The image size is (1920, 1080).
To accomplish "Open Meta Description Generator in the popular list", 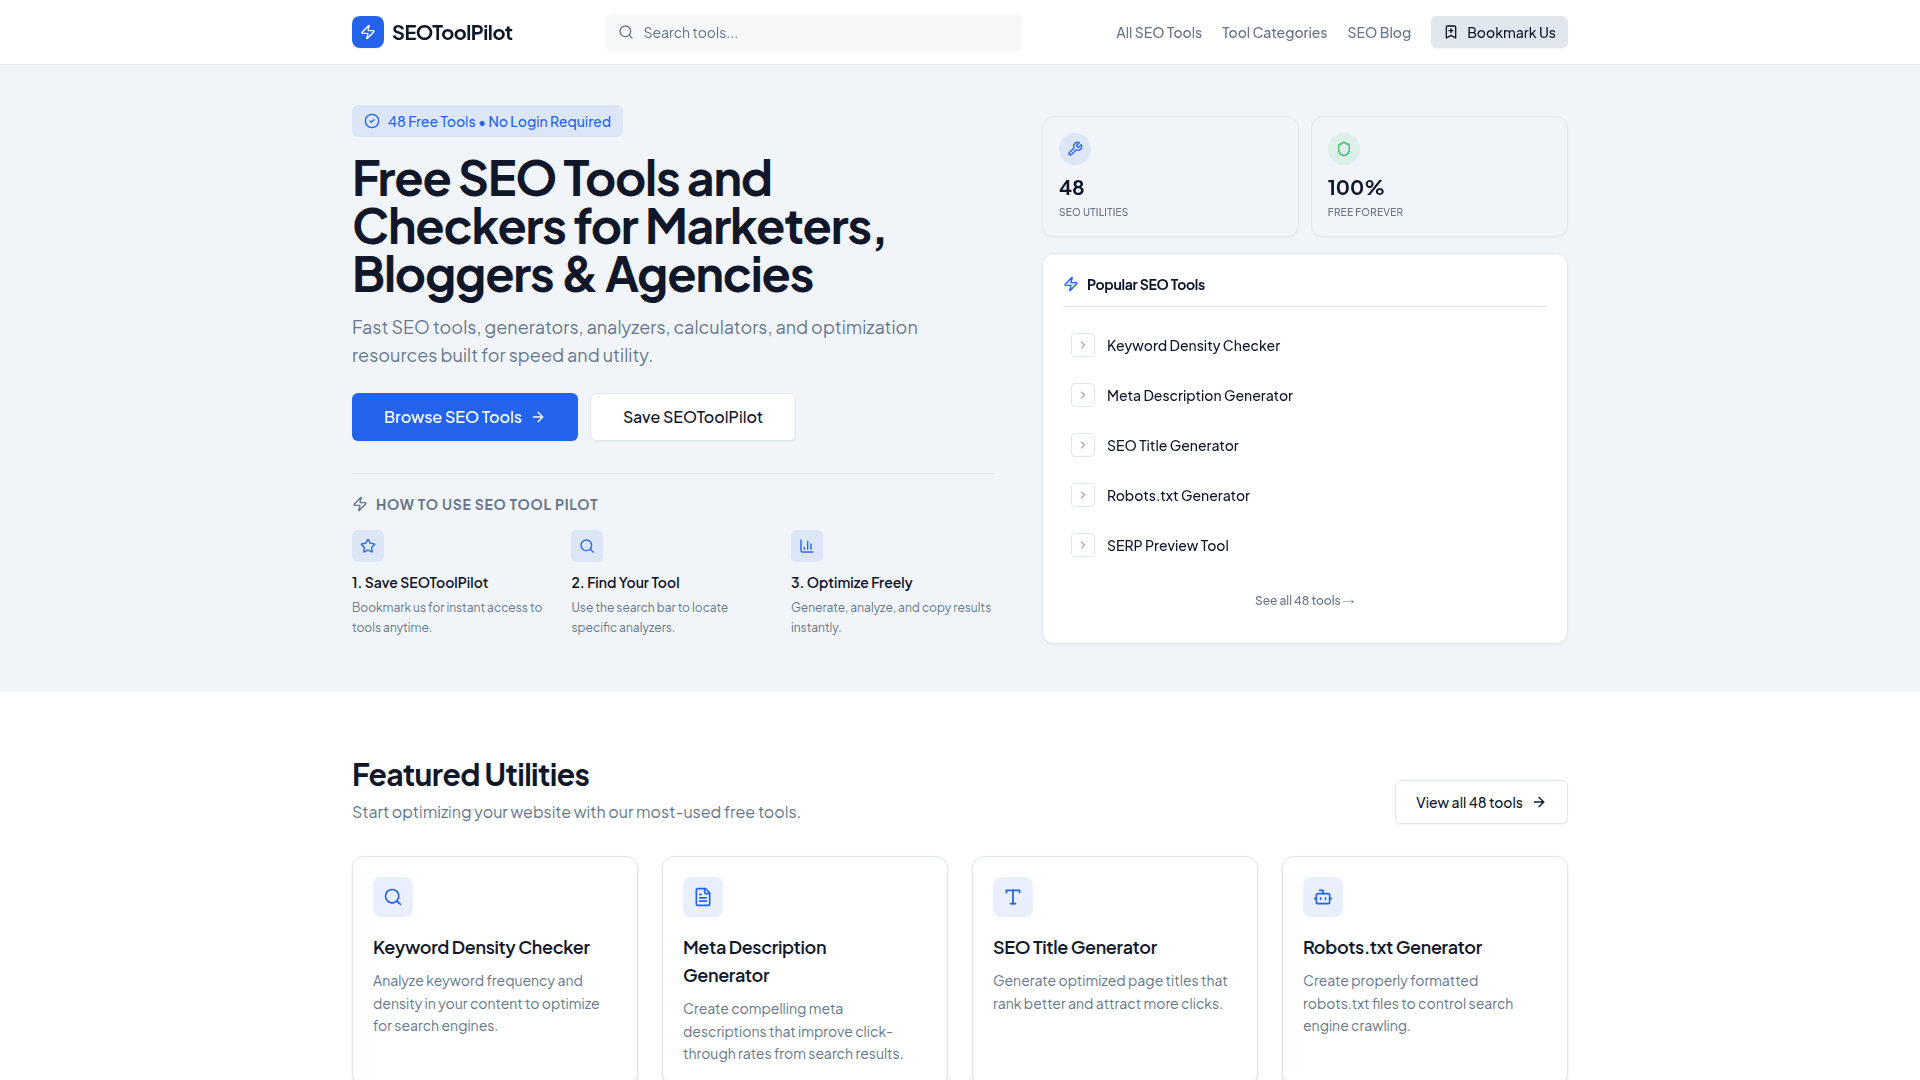I will click(x=1200, y=395).
